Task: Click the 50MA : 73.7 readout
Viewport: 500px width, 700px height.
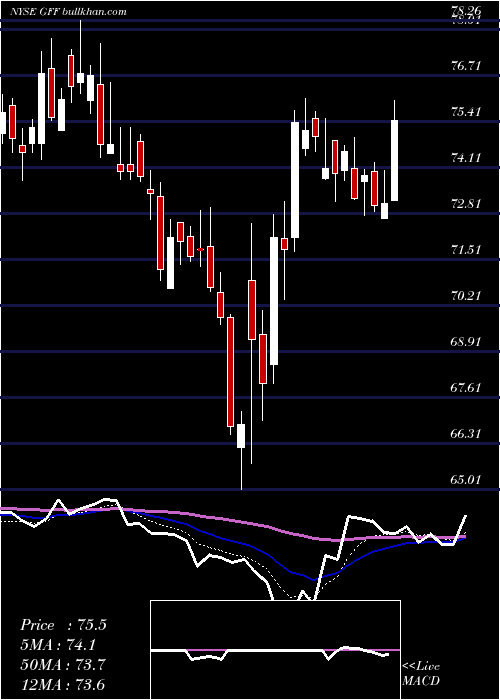Action: (x=63, y=665)
